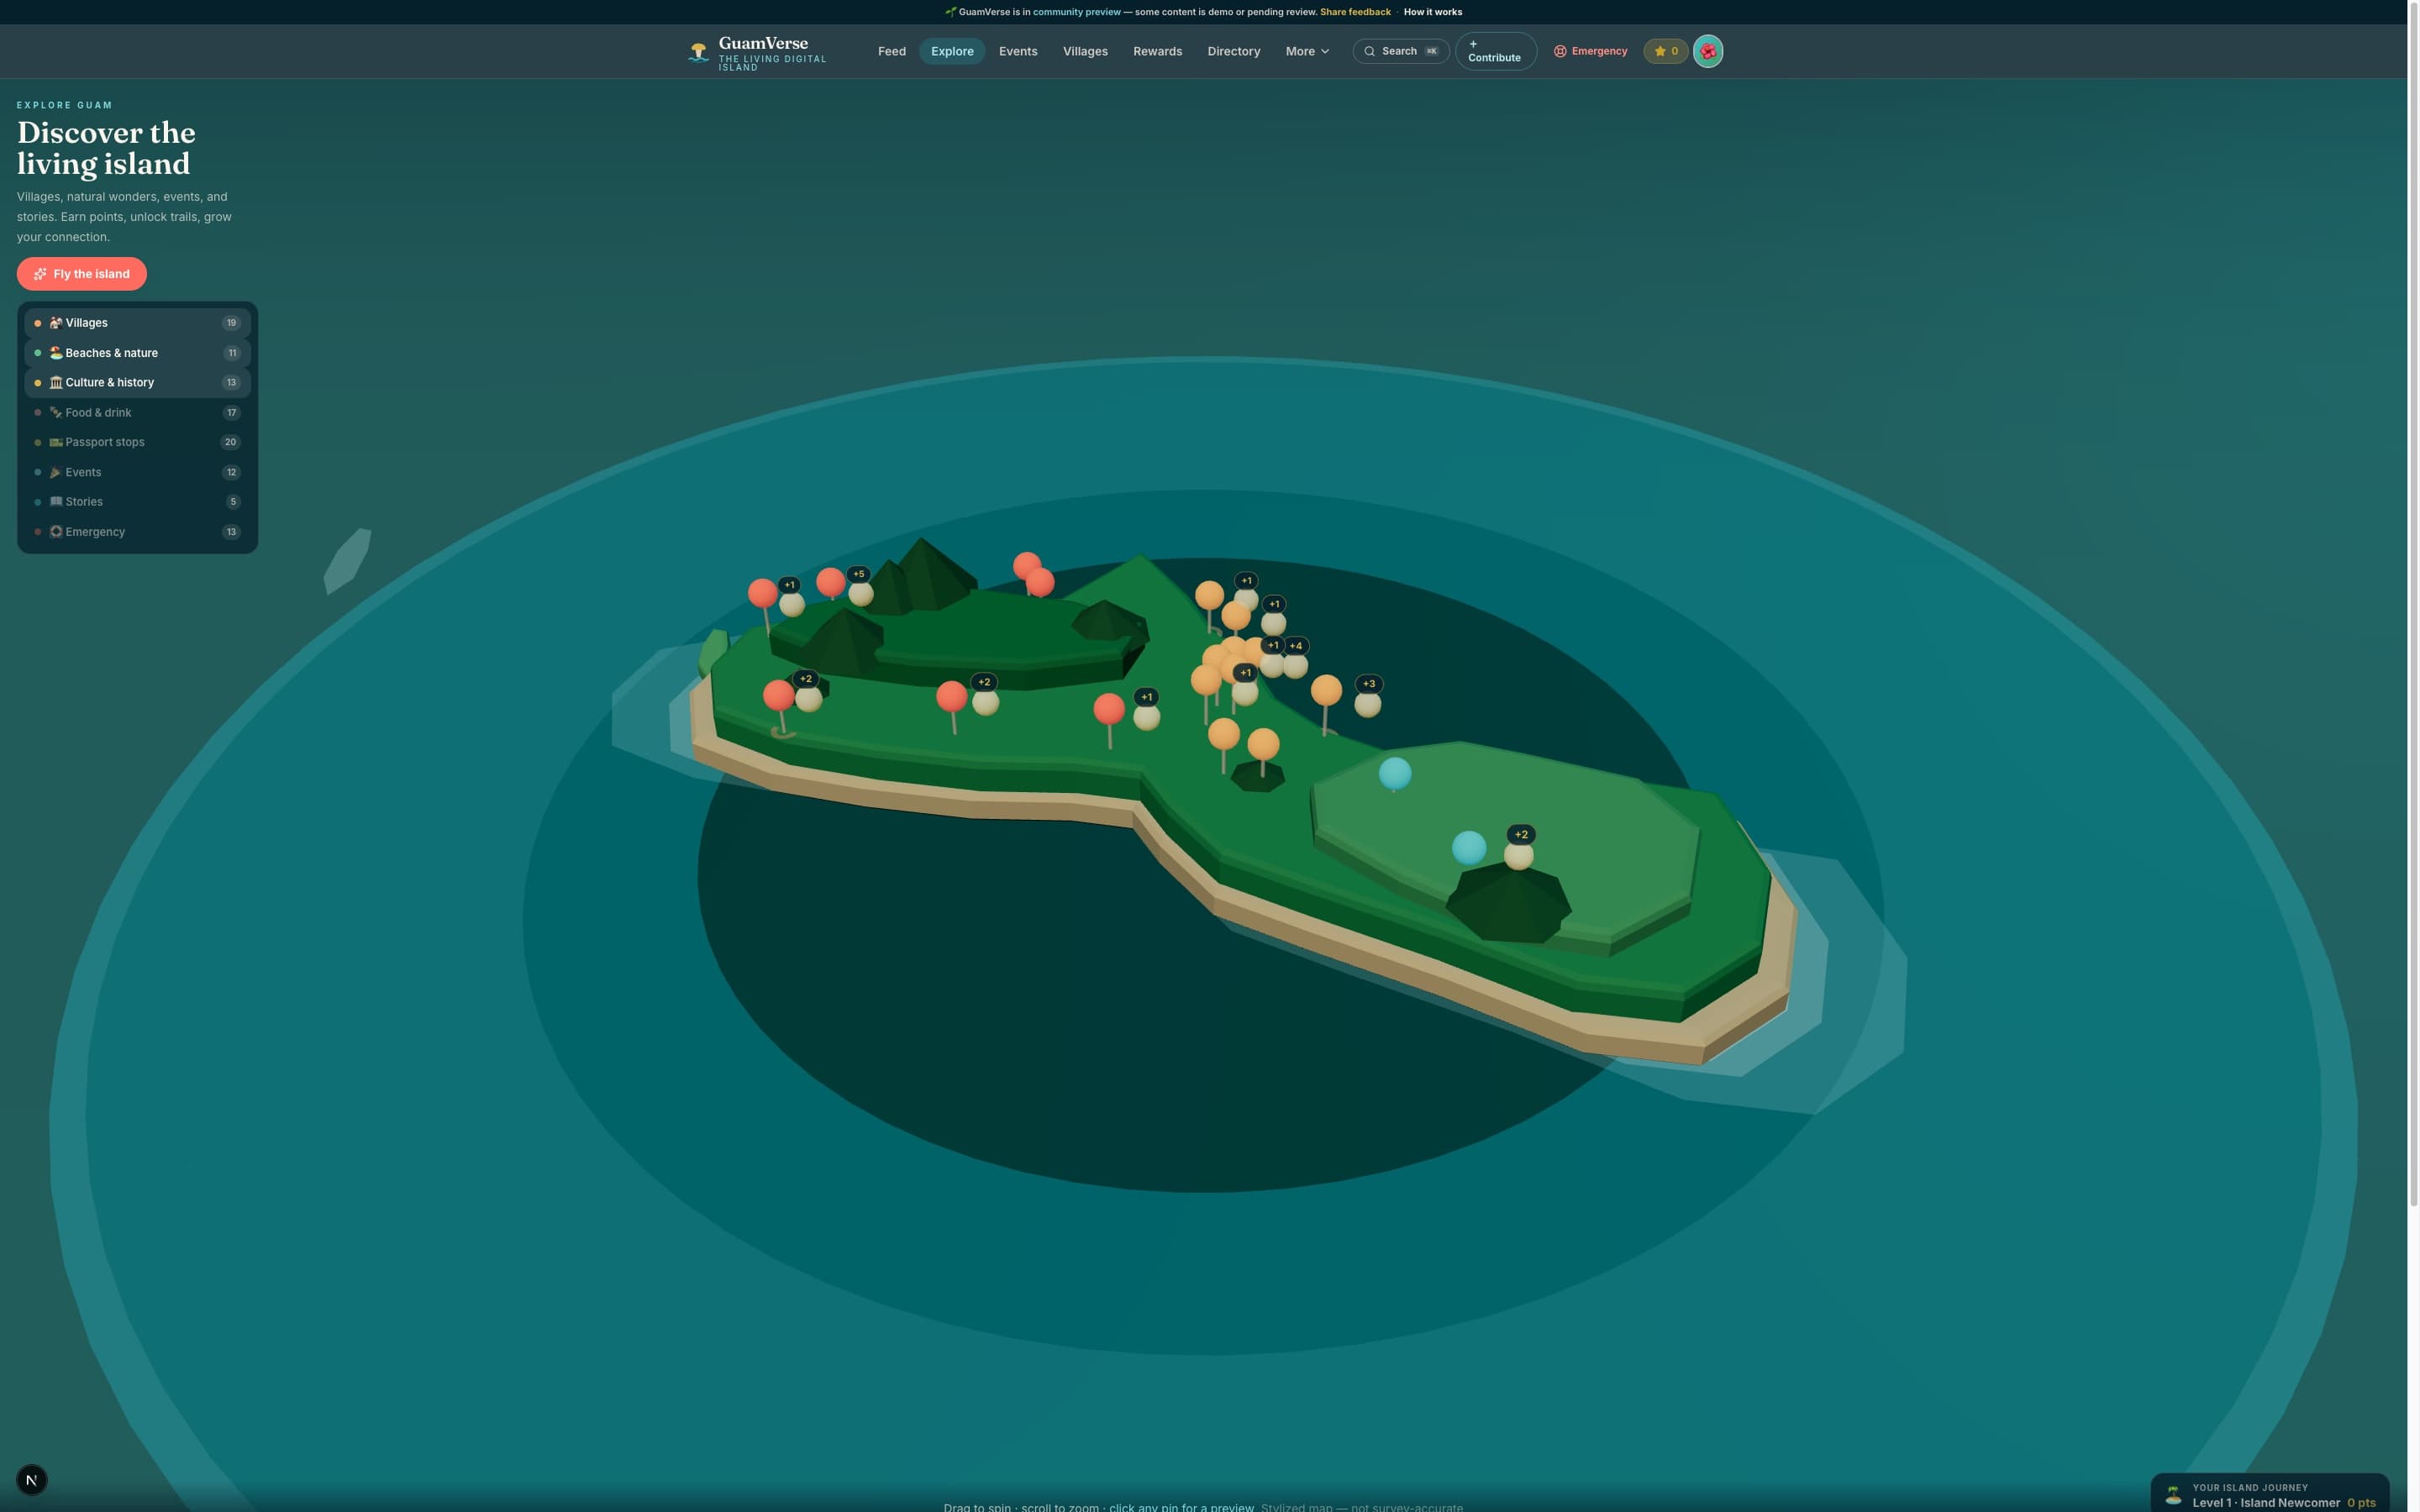Click the +4 pin cluster badge
The height and width of the screenshot is (1512, 2420).
tap(1295, 646)
